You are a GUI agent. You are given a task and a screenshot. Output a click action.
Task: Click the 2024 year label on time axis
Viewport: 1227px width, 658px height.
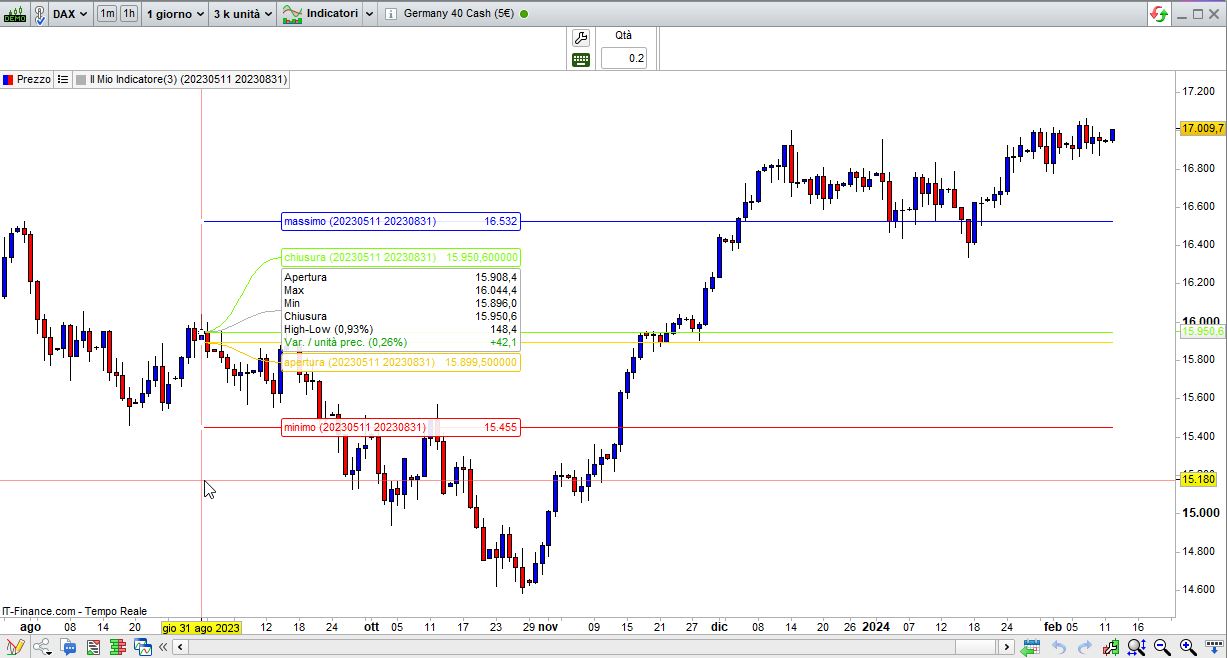pyautogui.click(x=876, y=627)
